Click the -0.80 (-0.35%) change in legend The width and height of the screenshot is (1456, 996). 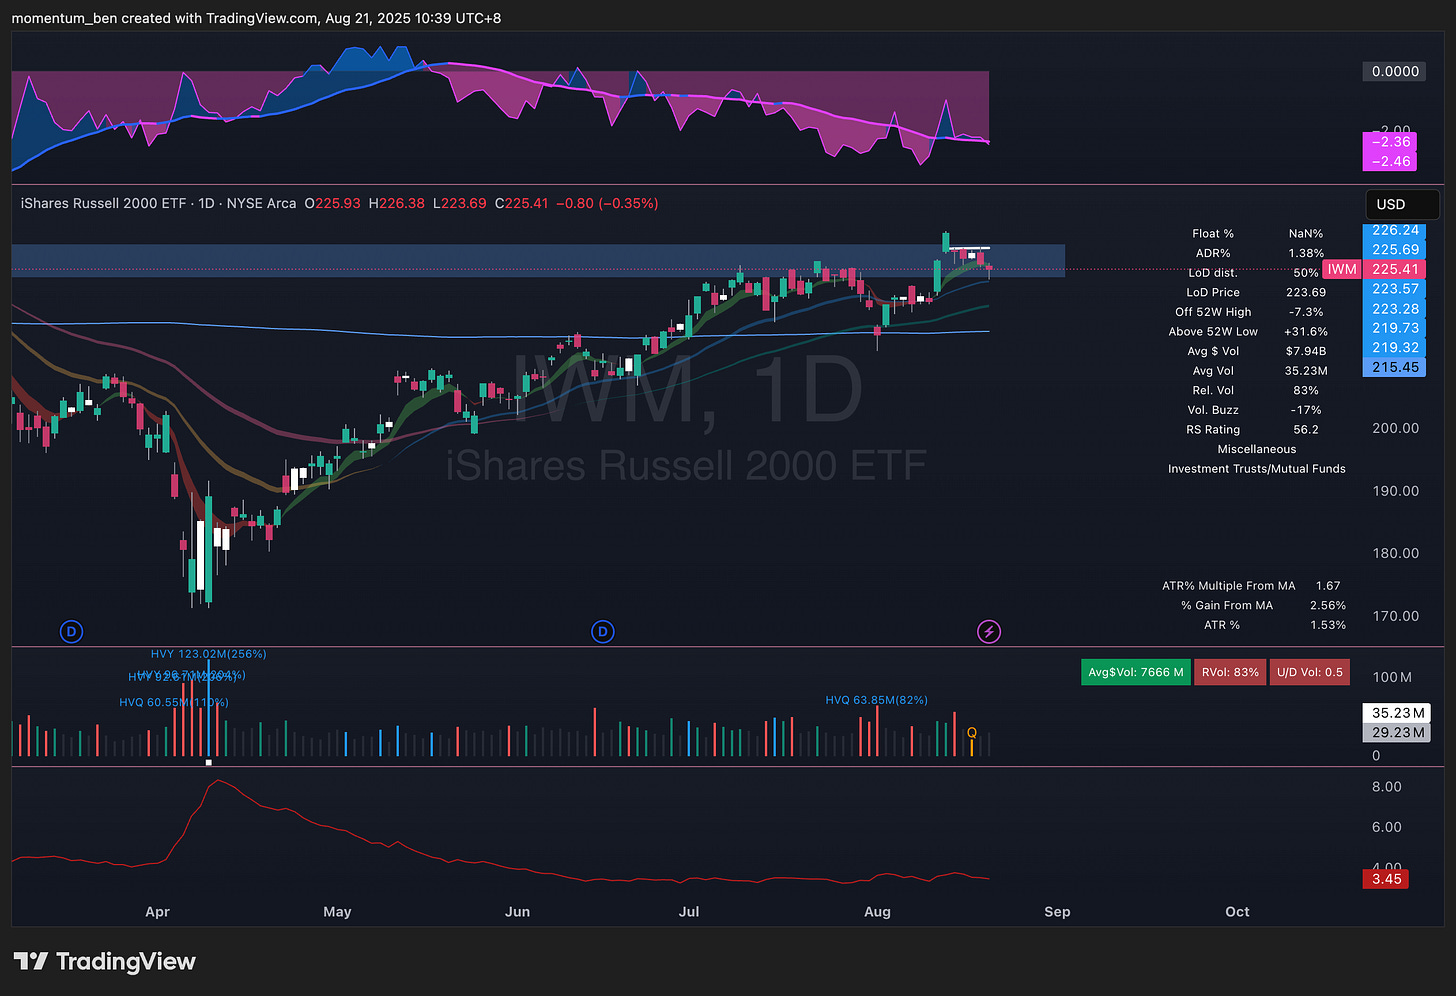[x=607, y=203]
